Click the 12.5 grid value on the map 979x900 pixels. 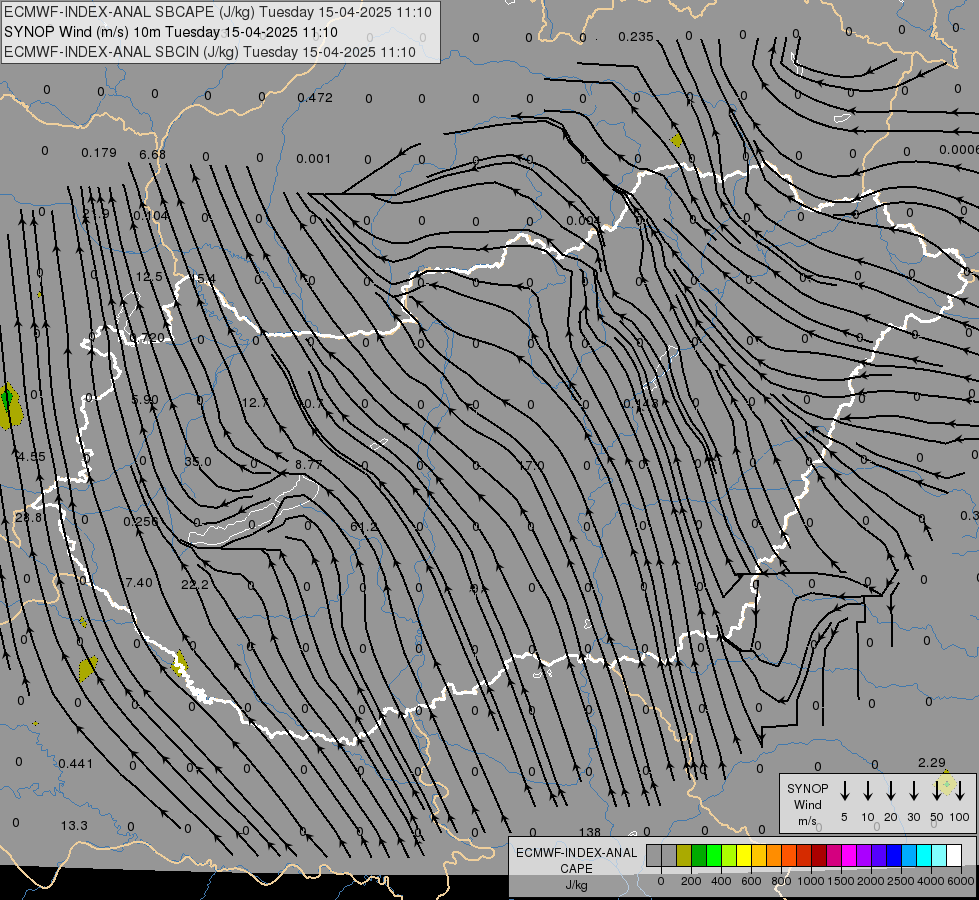149,277
